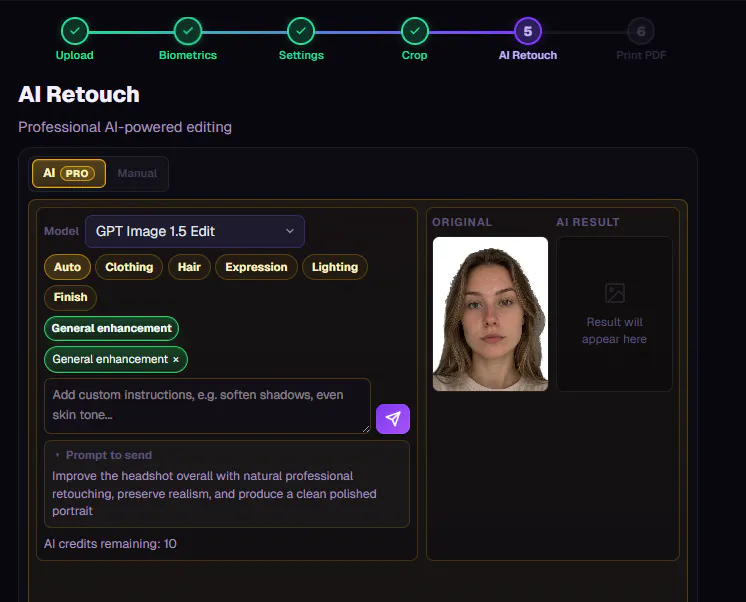Click the Biometrics step label
This screenshot has width=746, height=602.
coord(188,55)
